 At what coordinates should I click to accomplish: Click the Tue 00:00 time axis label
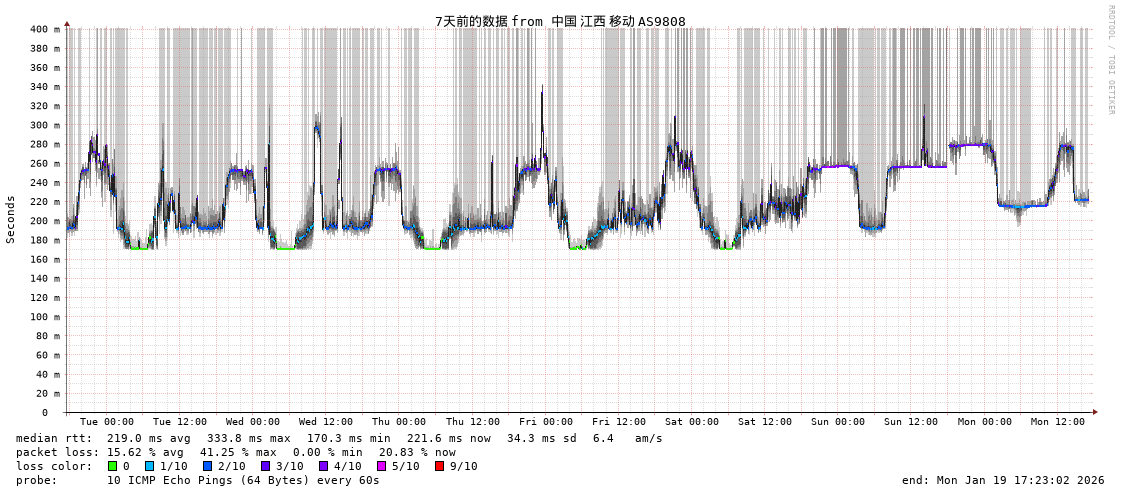106,422
